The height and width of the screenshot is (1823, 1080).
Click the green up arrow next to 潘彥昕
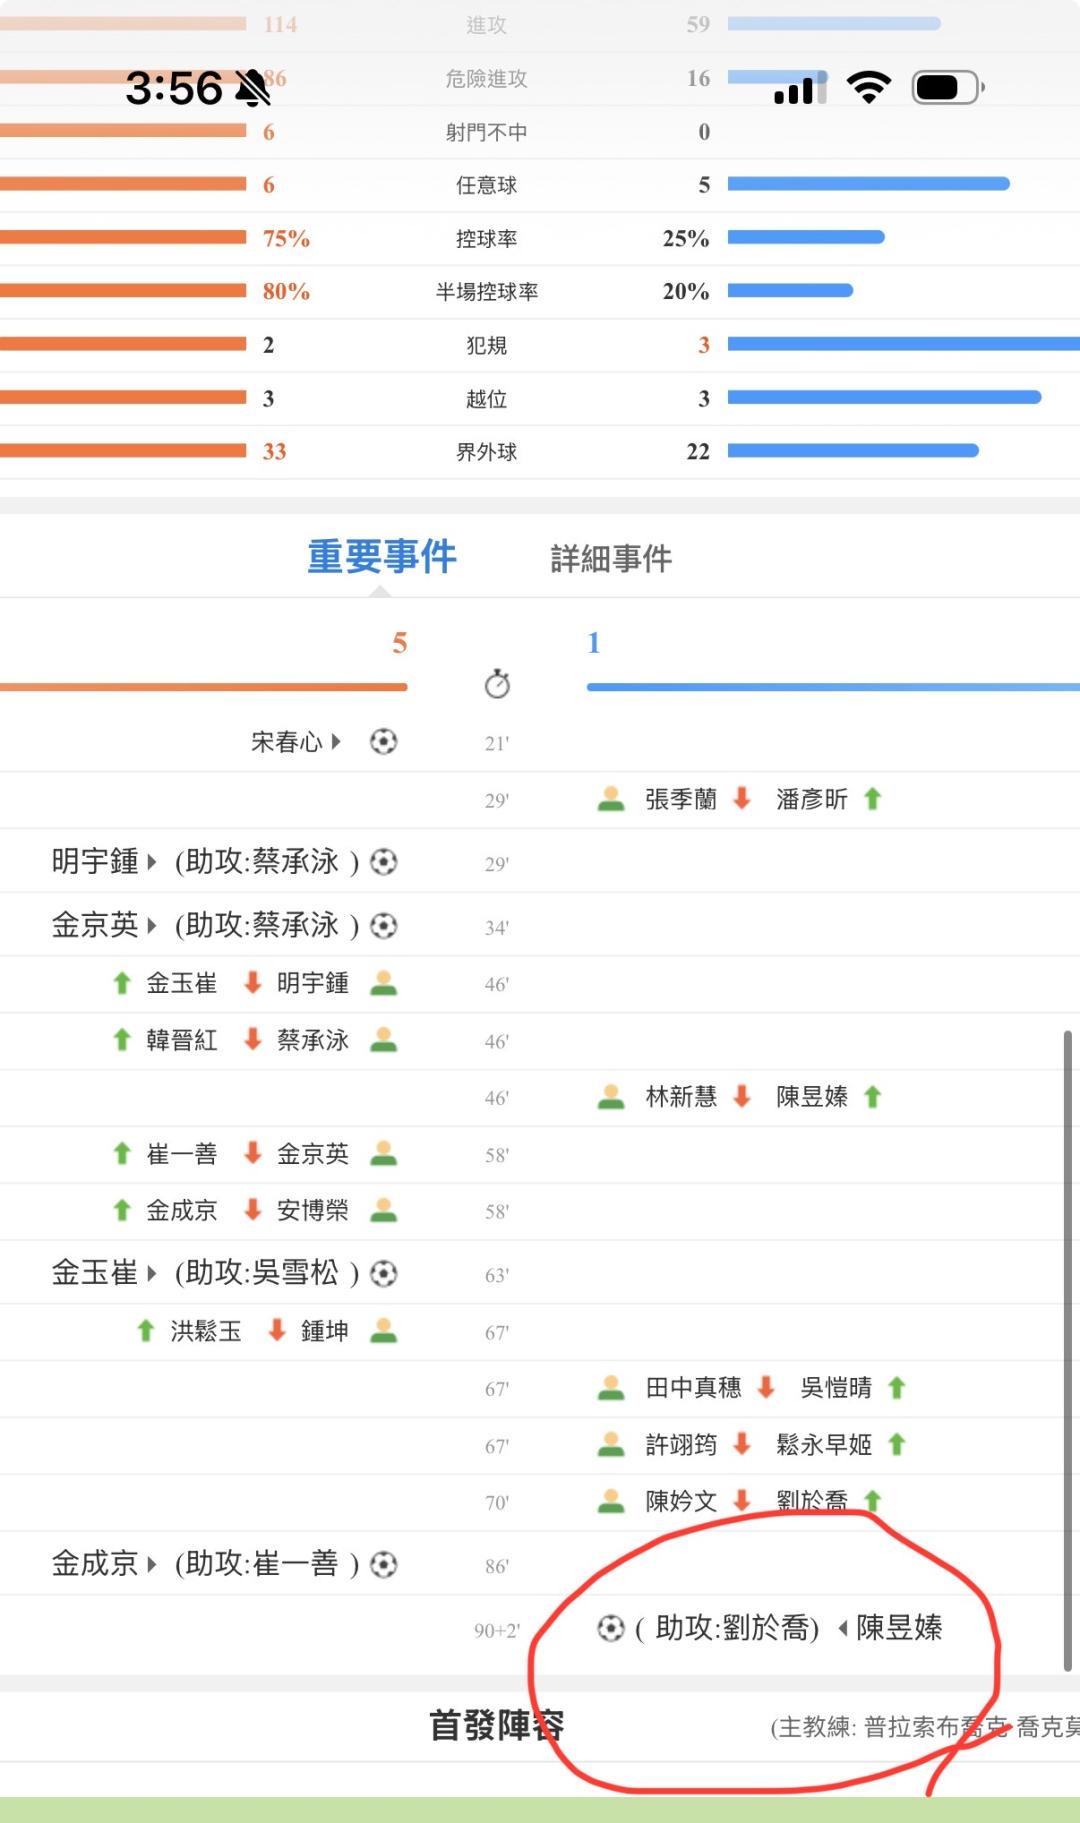pyautogui.click(x=872, y=799)
